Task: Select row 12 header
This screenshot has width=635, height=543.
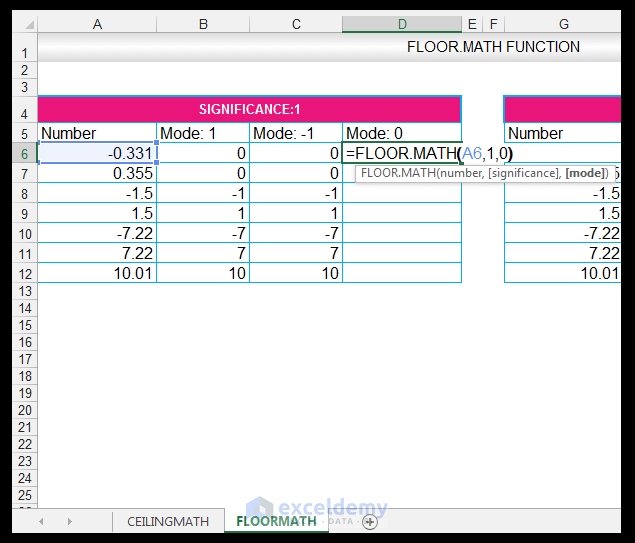Action: [25, 274]
